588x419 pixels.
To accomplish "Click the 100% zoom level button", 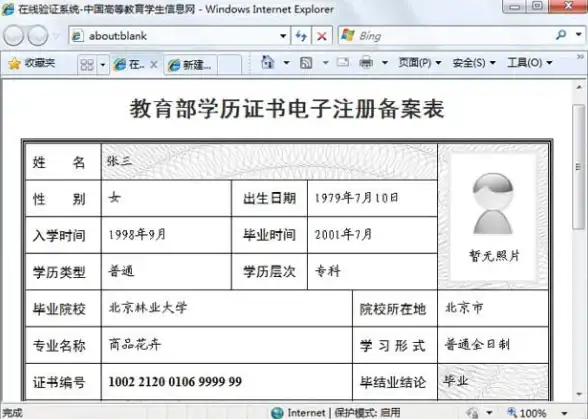I will click(526, 413).
